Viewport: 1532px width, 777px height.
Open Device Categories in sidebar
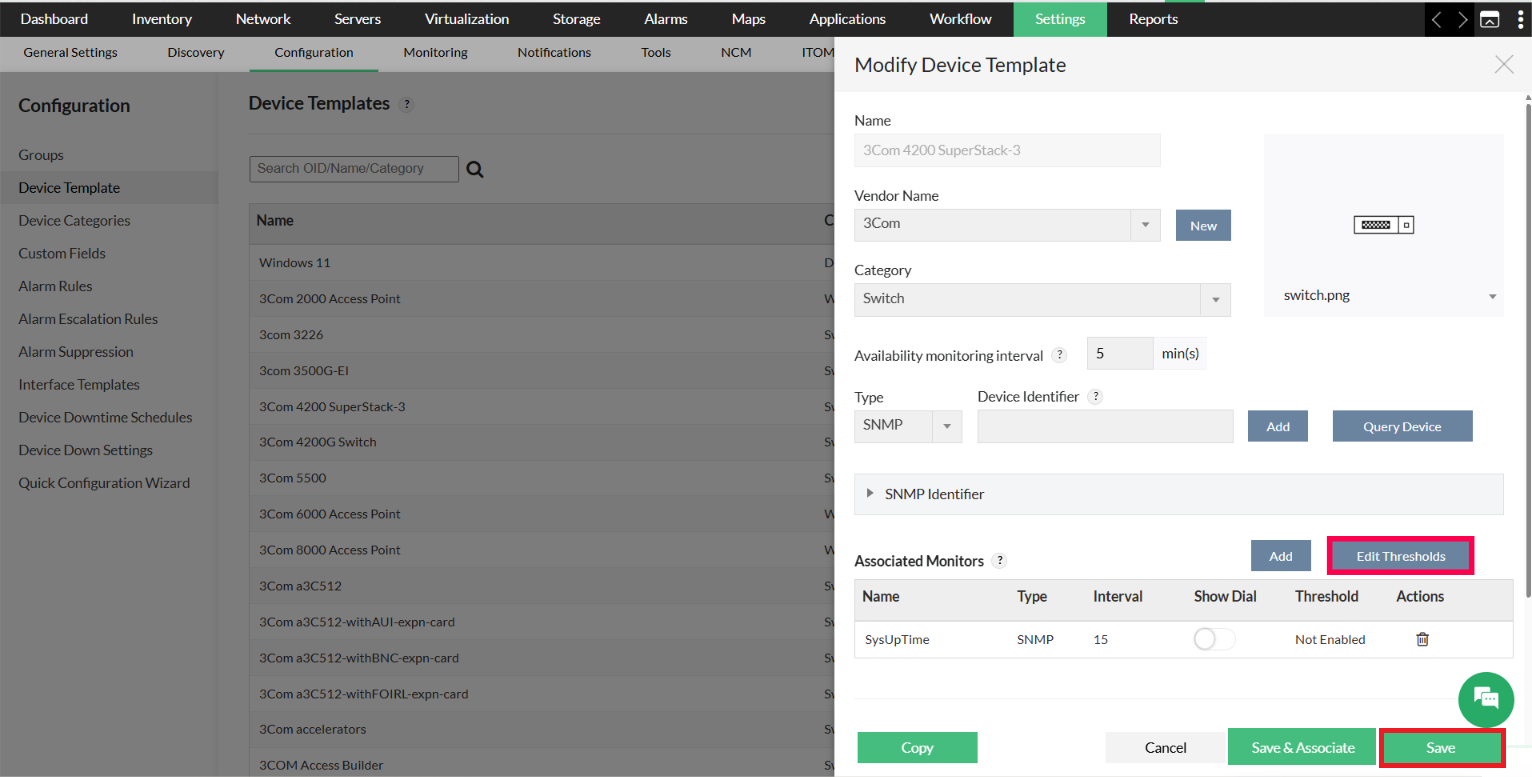point(75,221)
